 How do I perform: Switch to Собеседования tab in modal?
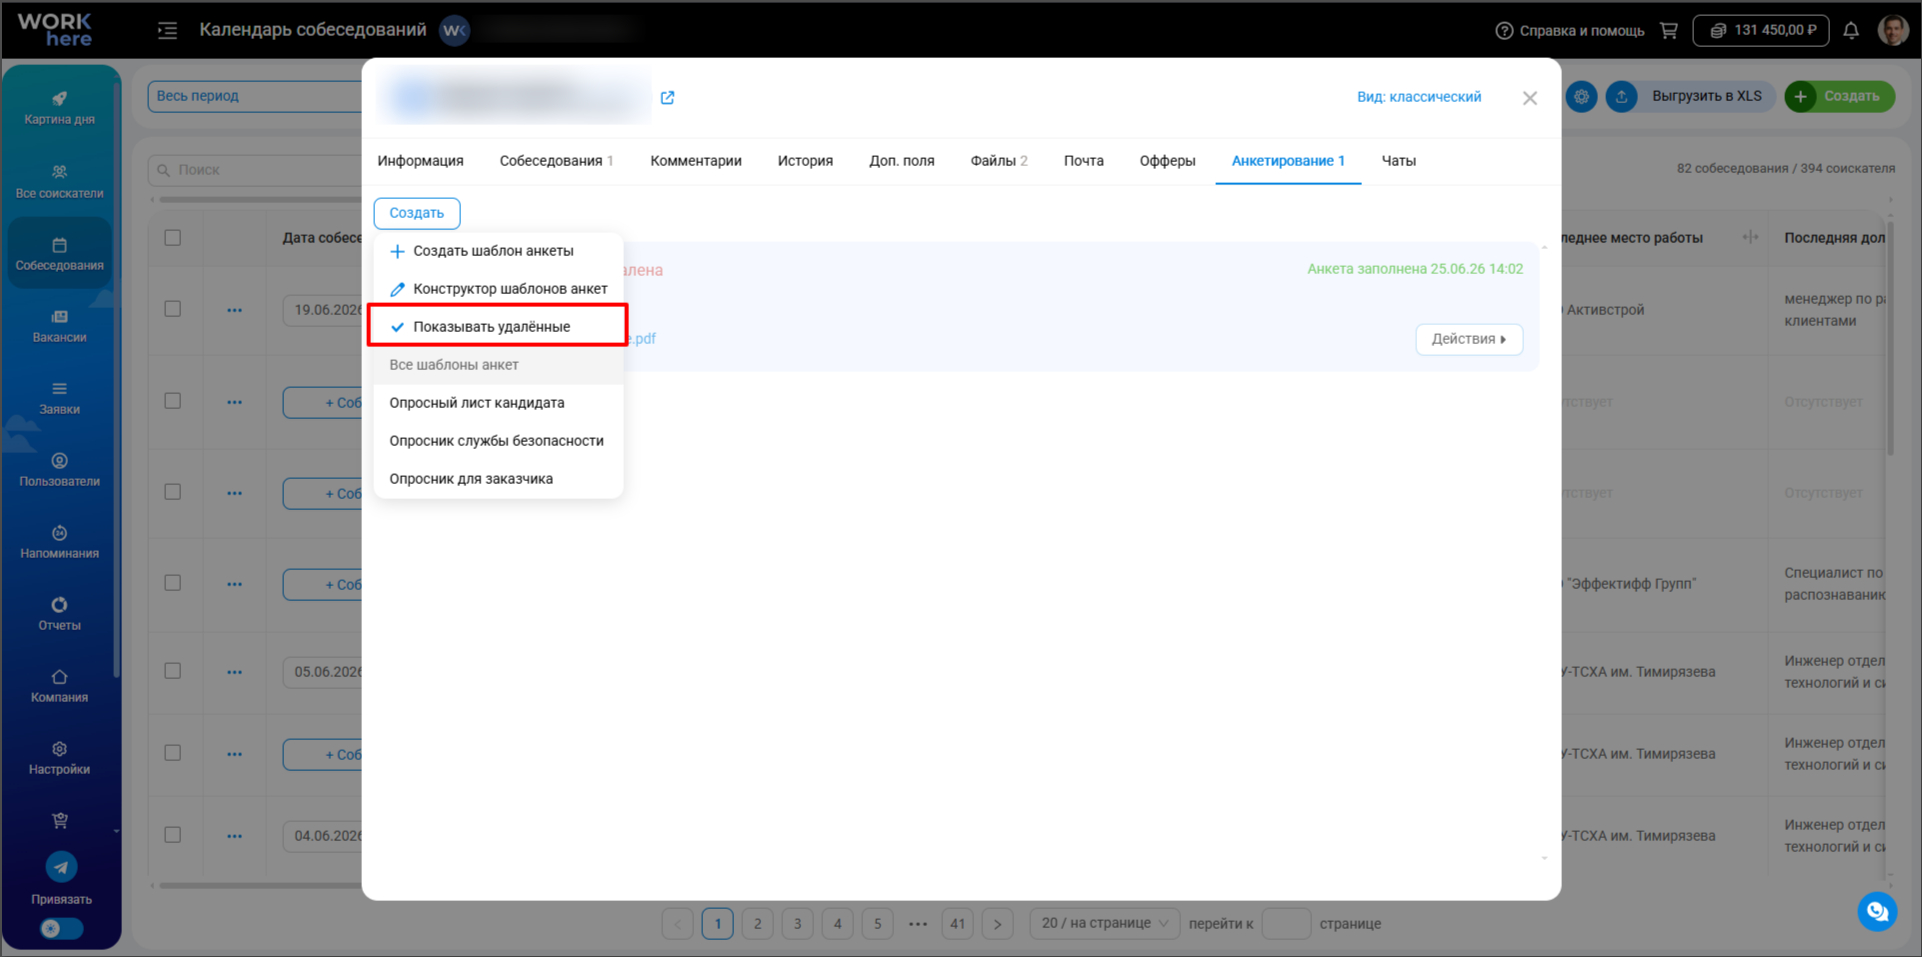(556, 161)
